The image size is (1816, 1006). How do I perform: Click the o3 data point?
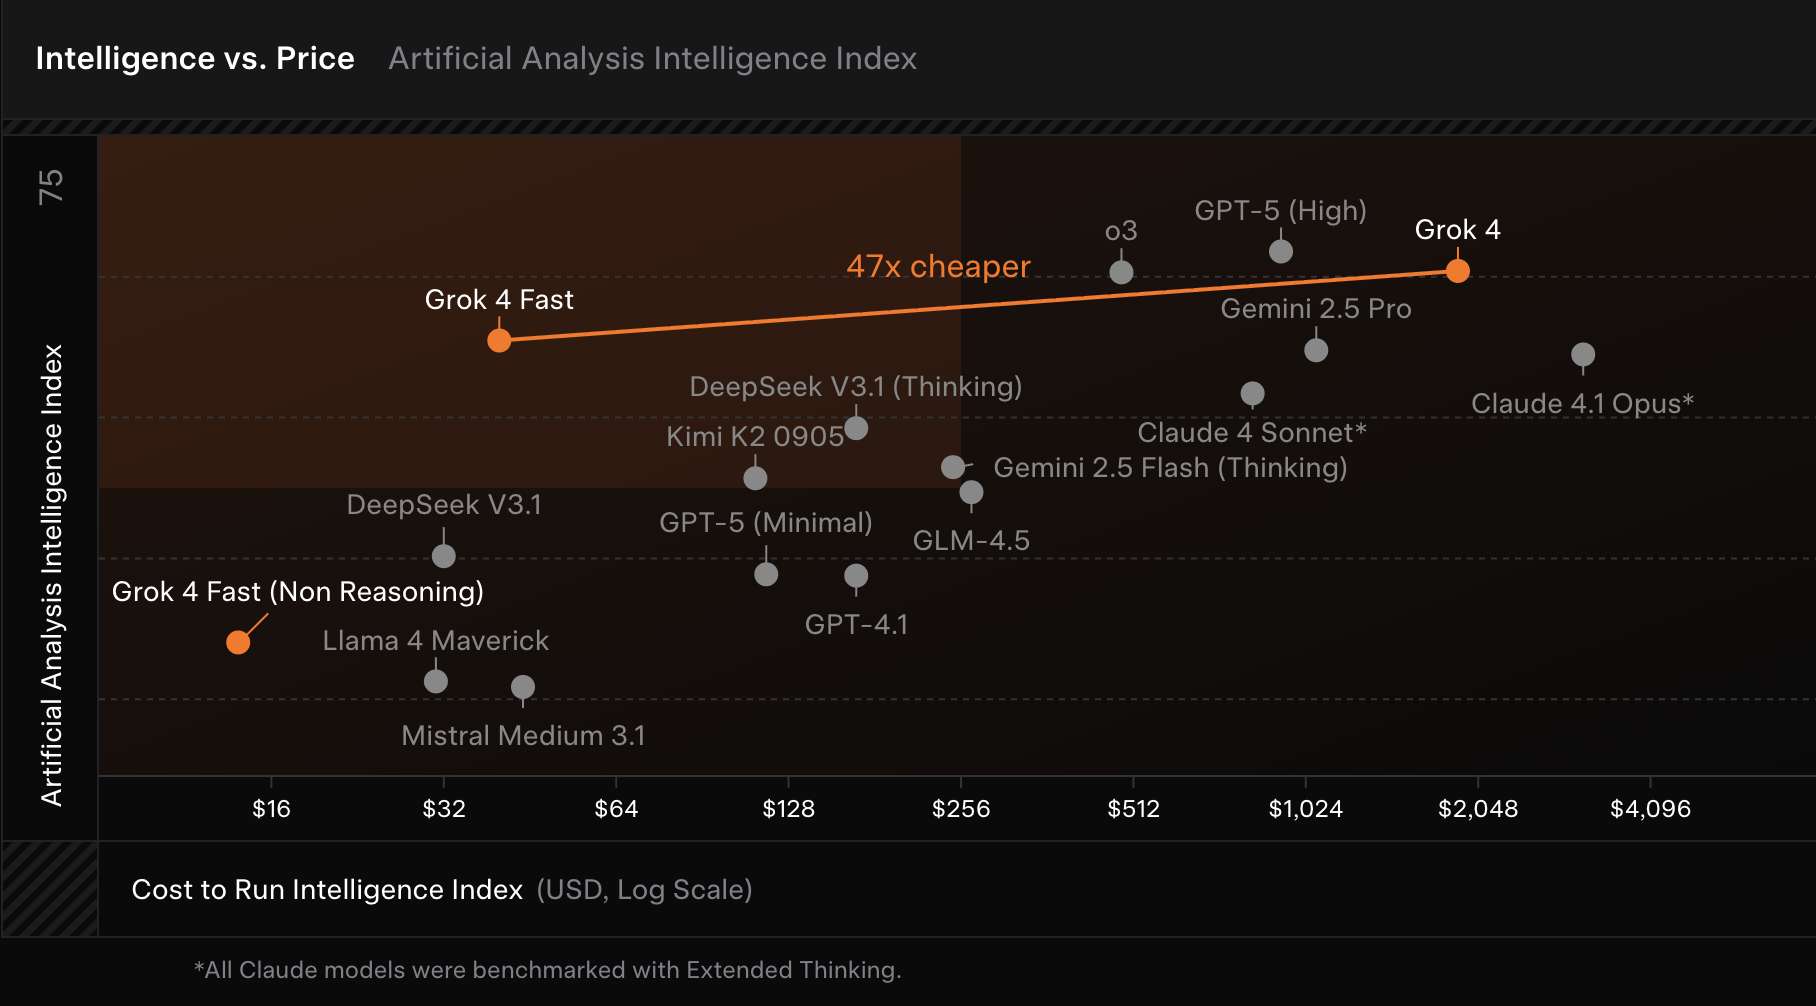tap(1122, 272)
